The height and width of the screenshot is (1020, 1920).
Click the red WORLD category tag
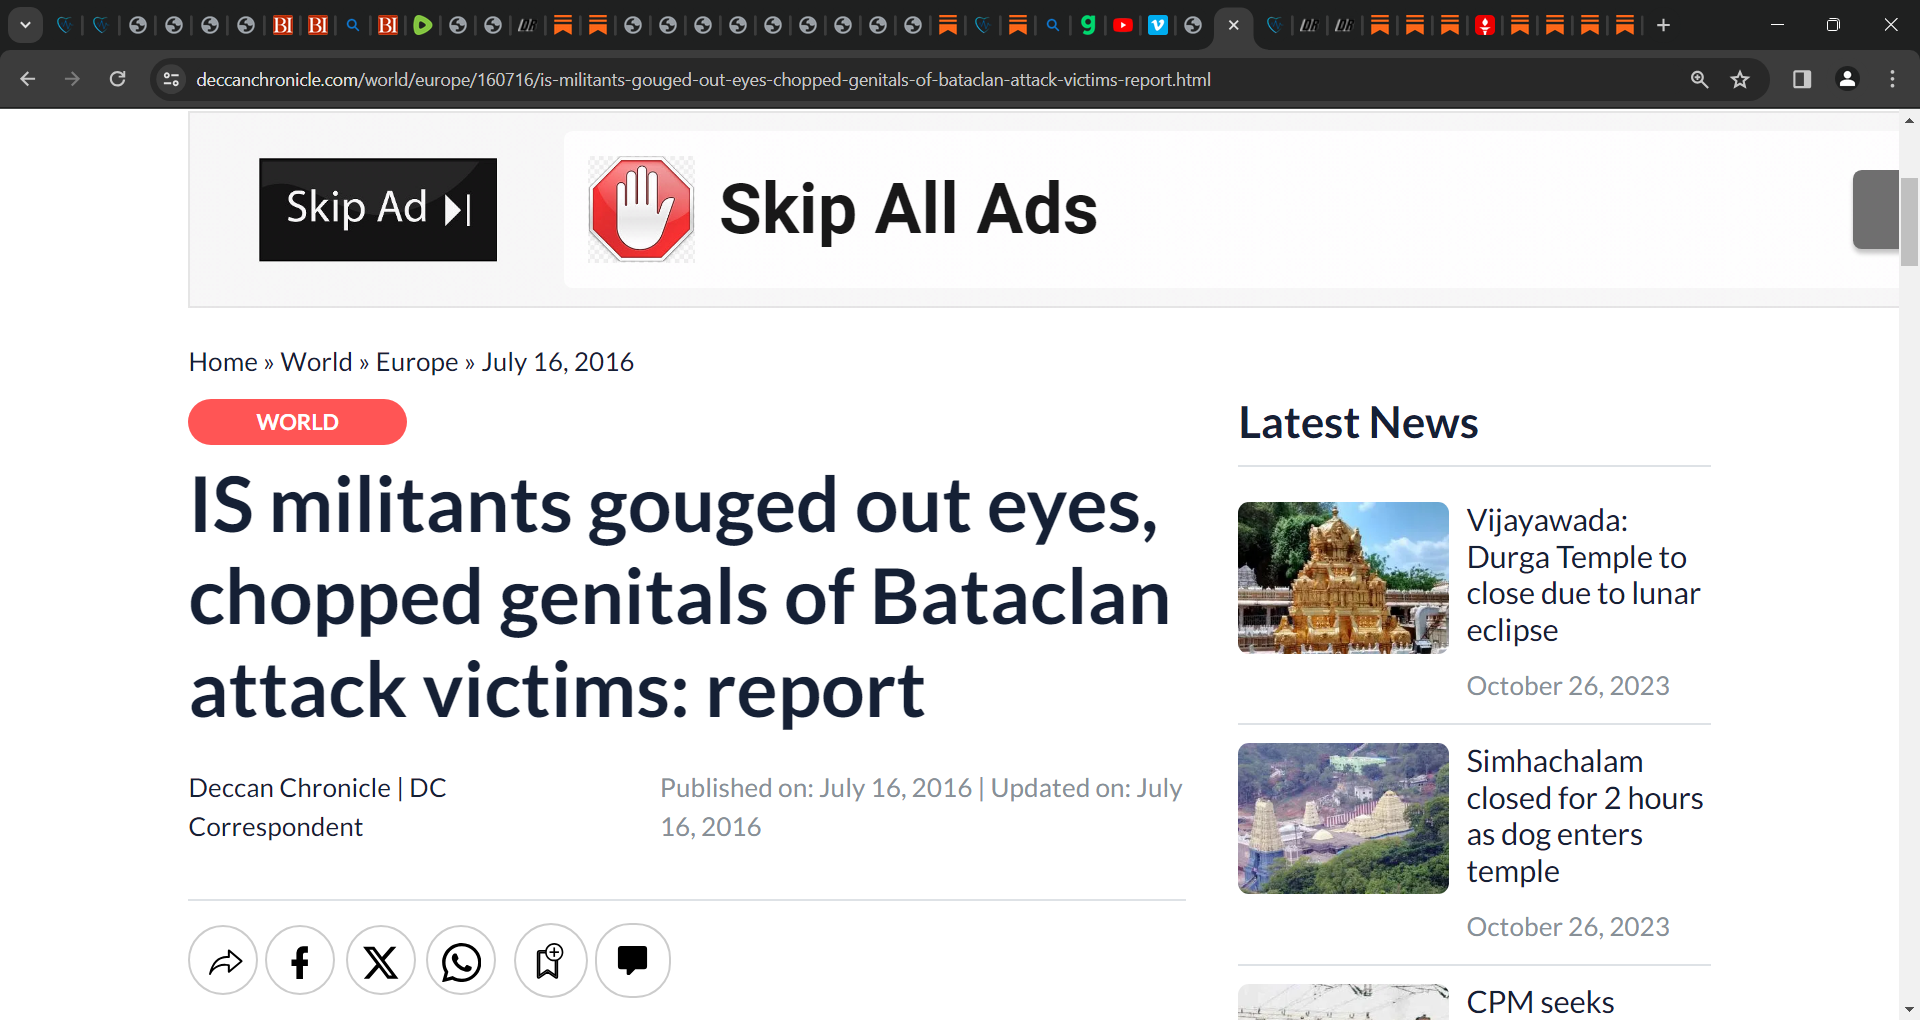pos(297,422)
